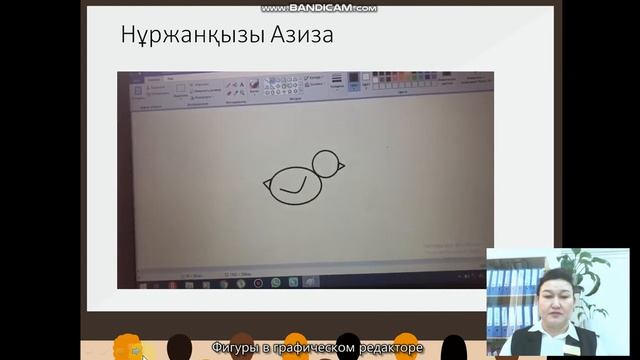Click the caption "Фигуры в графическом редакторе"
Screen dimensions: 640x360
tap(317, 348)
